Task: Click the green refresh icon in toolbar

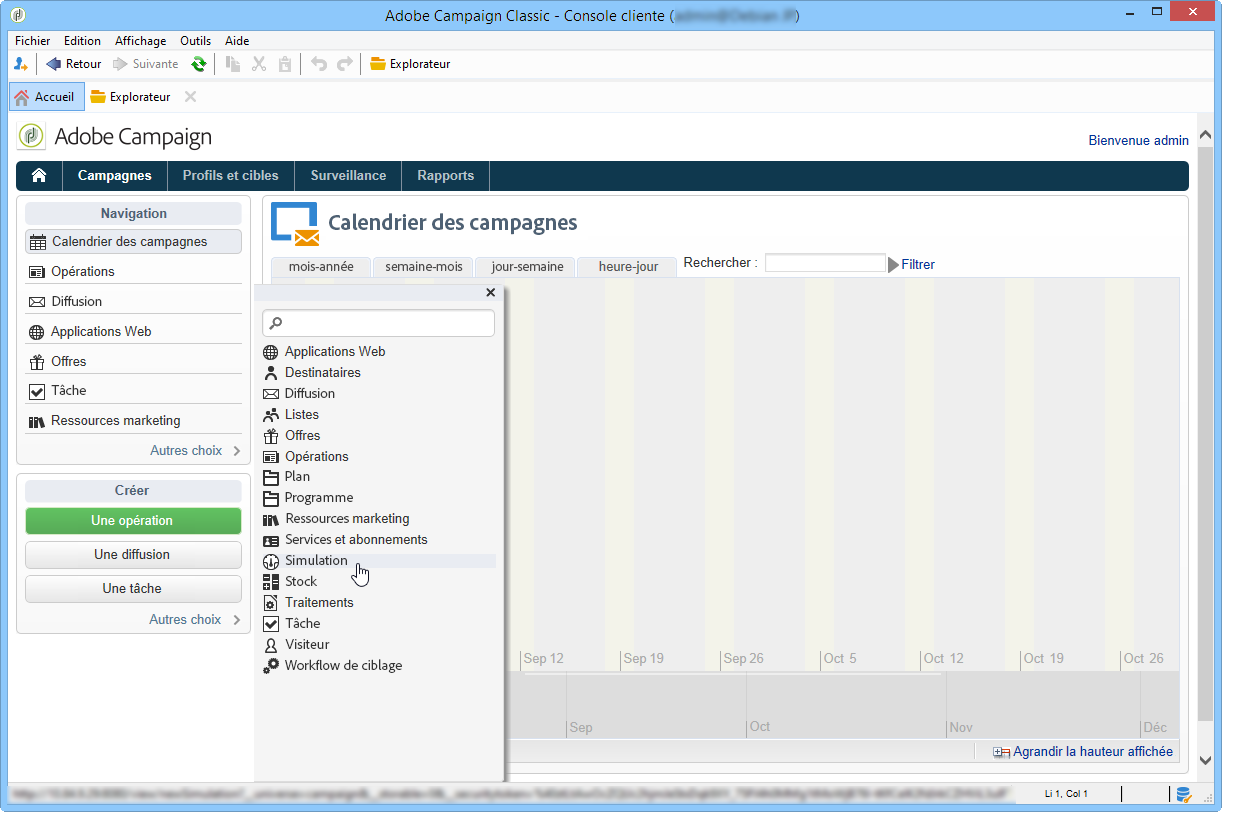Action: (199, 64)
